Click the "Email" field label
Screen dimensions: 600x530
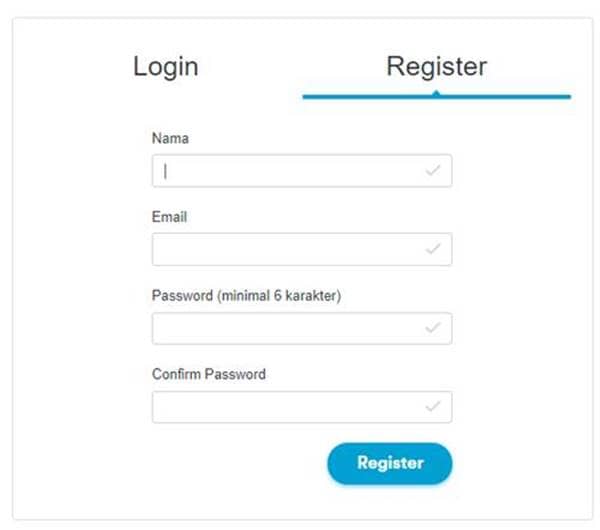(x=169, y=216)
